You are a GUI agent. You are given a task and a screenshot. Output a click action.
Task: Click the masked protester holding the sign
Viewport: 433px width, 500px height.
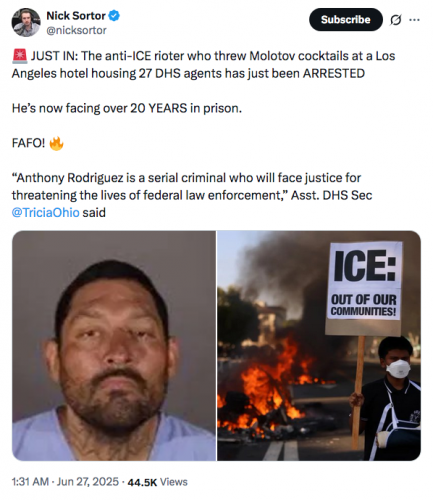click(392, 398)
